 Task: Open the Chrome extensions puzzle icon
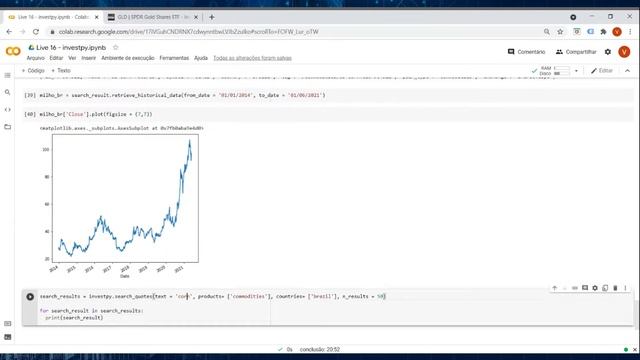pos(604,32)
